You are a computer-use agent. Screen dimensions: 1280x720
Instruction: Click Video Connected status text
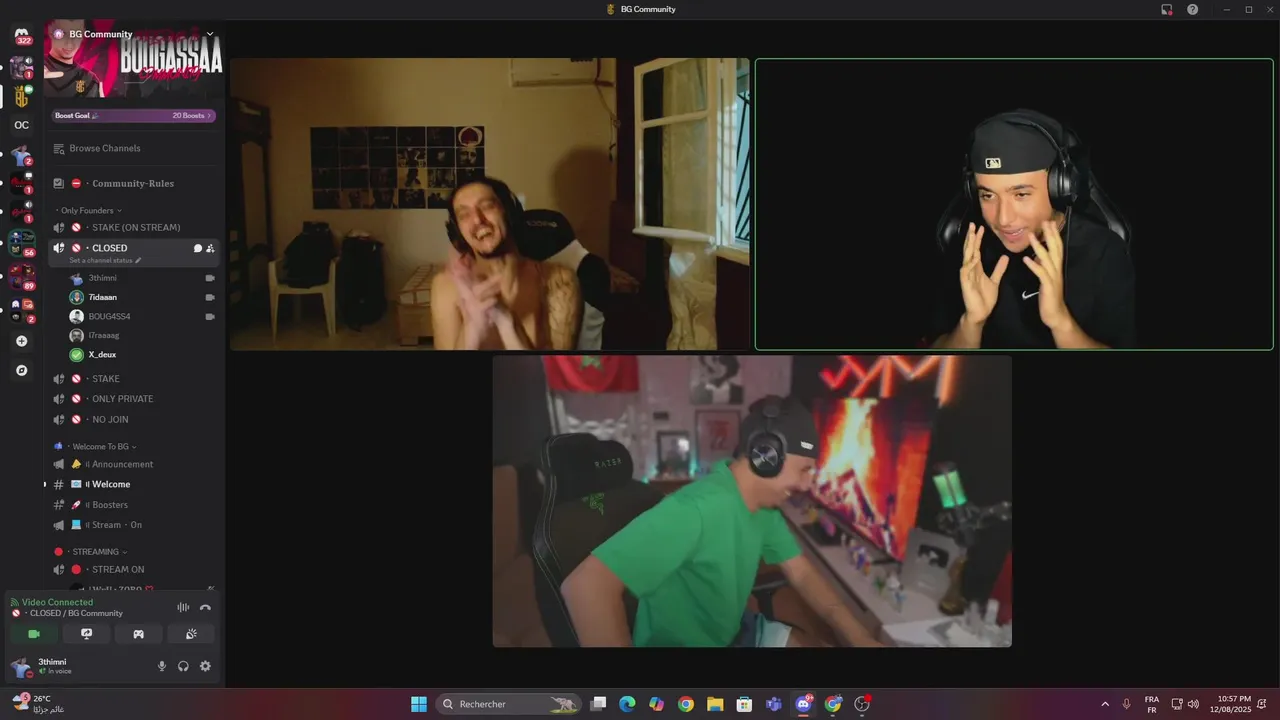(x=57, y=602)
